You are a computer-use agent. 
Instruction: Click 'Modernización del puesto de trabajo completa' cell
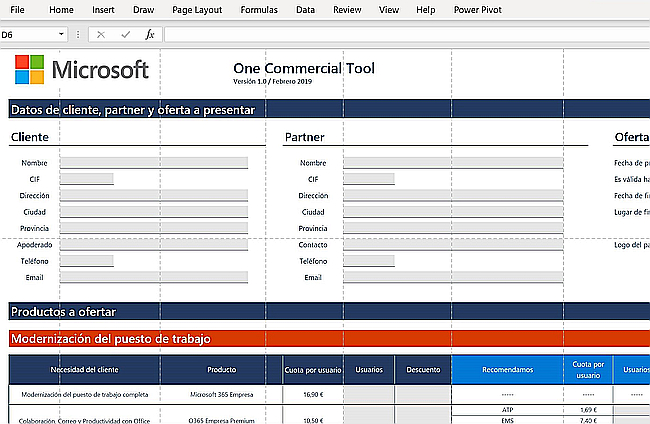(84, 395)
